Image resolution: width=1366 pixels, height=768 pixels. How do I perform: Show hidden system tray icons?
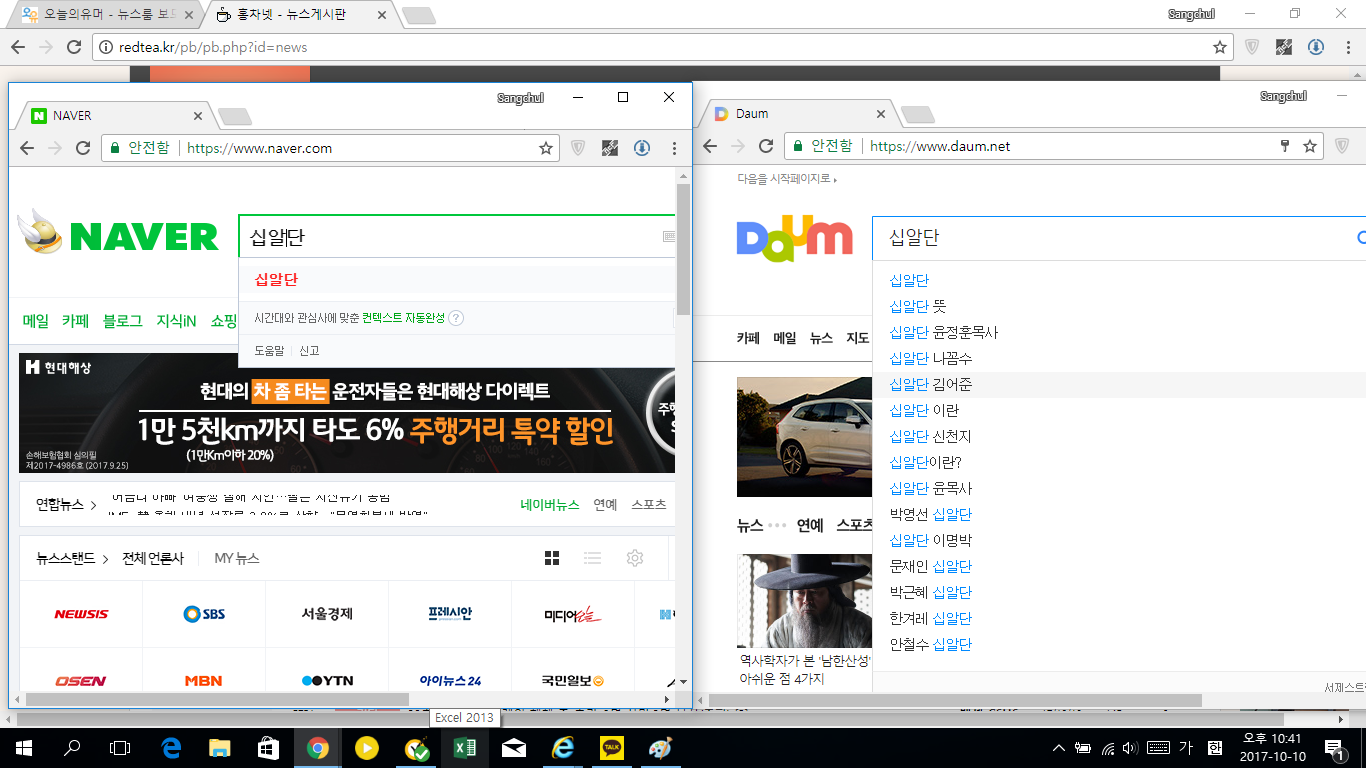[x=1059, y=748]
